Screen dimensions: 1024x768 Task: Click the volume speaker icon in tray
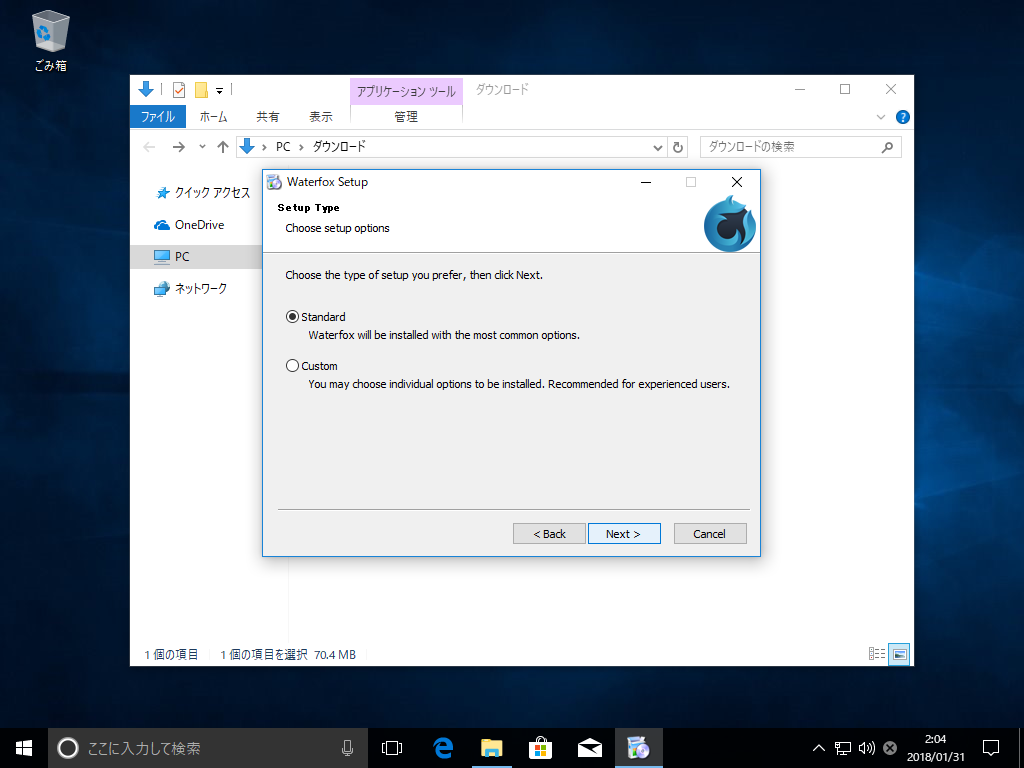pos(867,748)
